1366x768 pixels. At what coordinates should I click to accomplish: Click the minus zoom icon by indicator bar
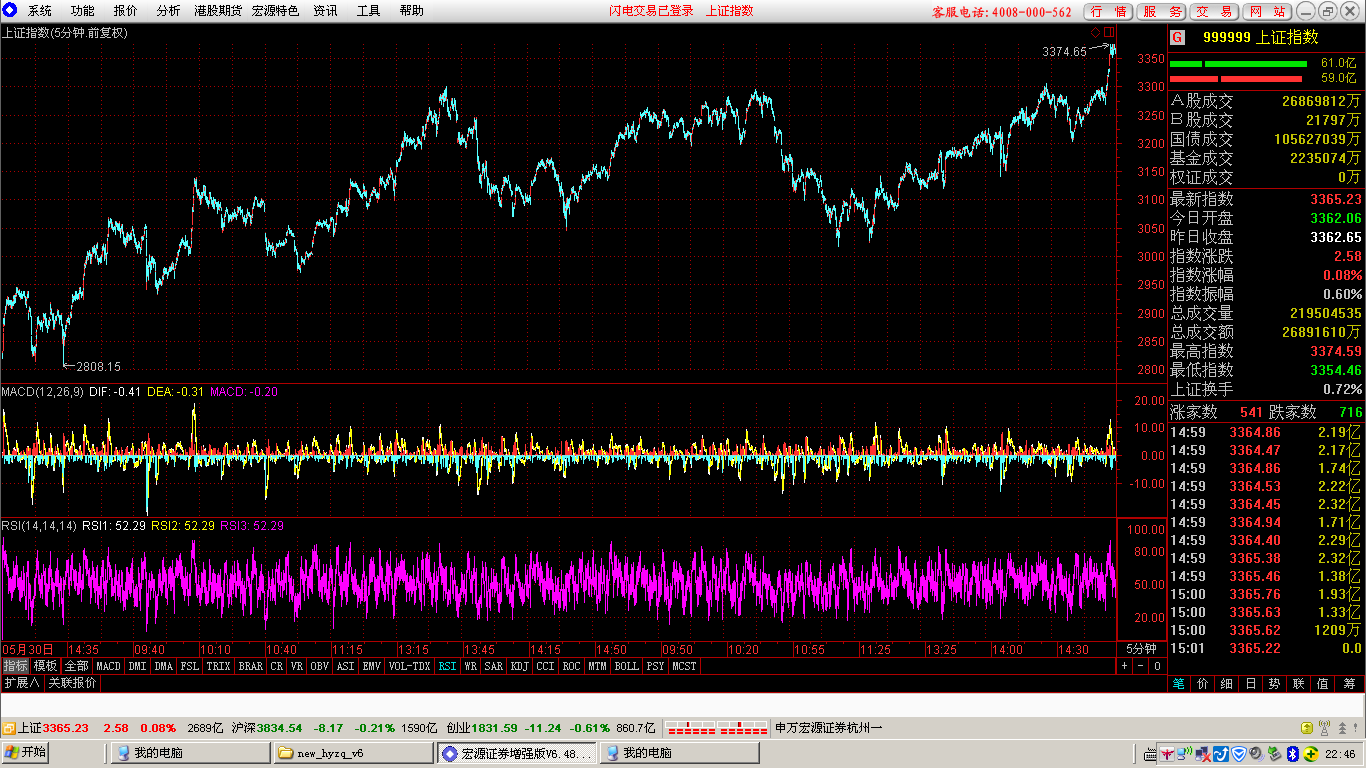coord(1140,666)
